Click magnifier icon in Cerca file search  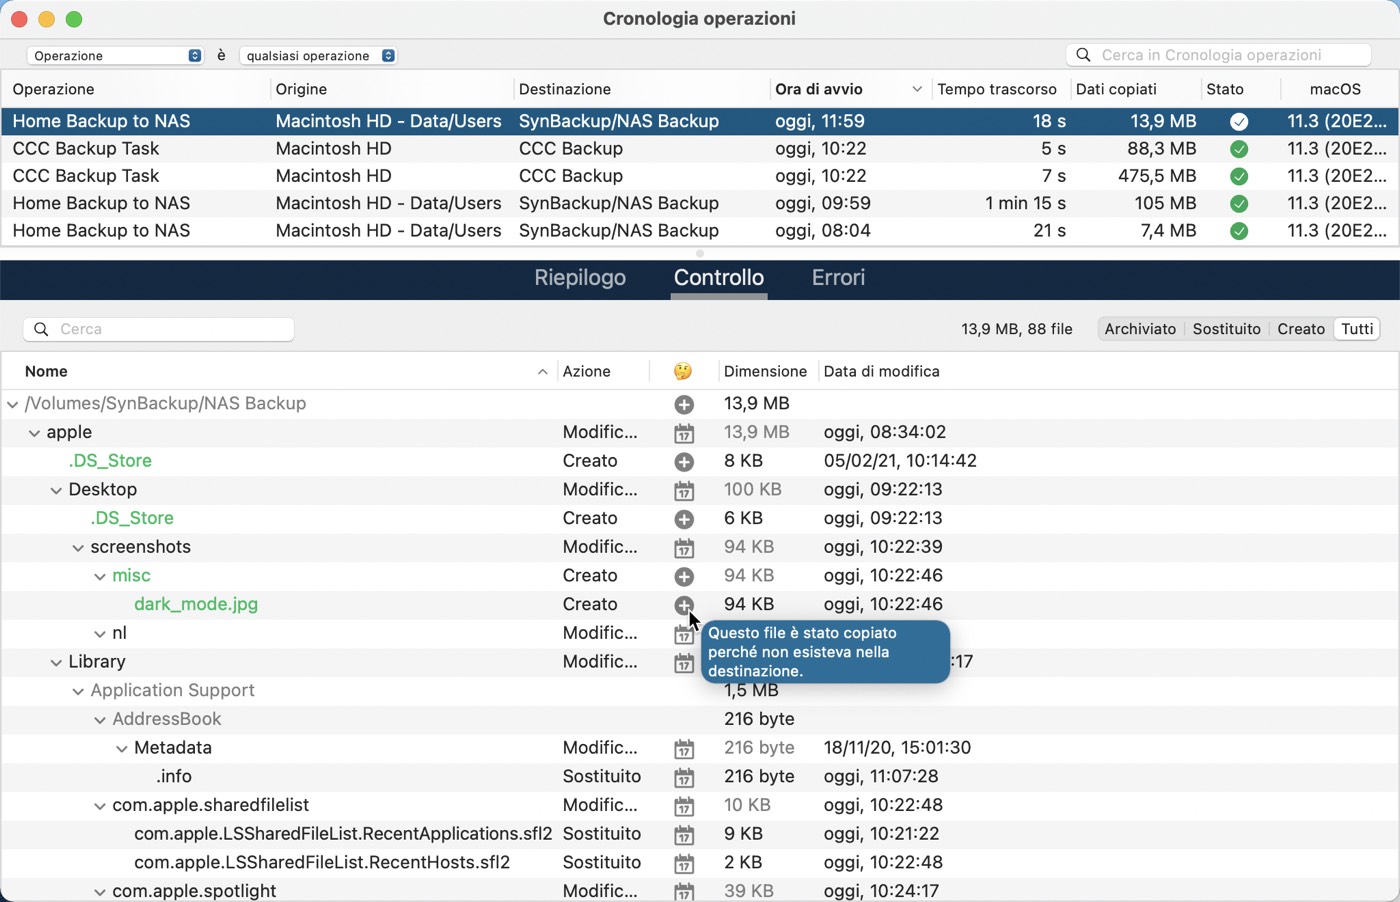(41, 329)
